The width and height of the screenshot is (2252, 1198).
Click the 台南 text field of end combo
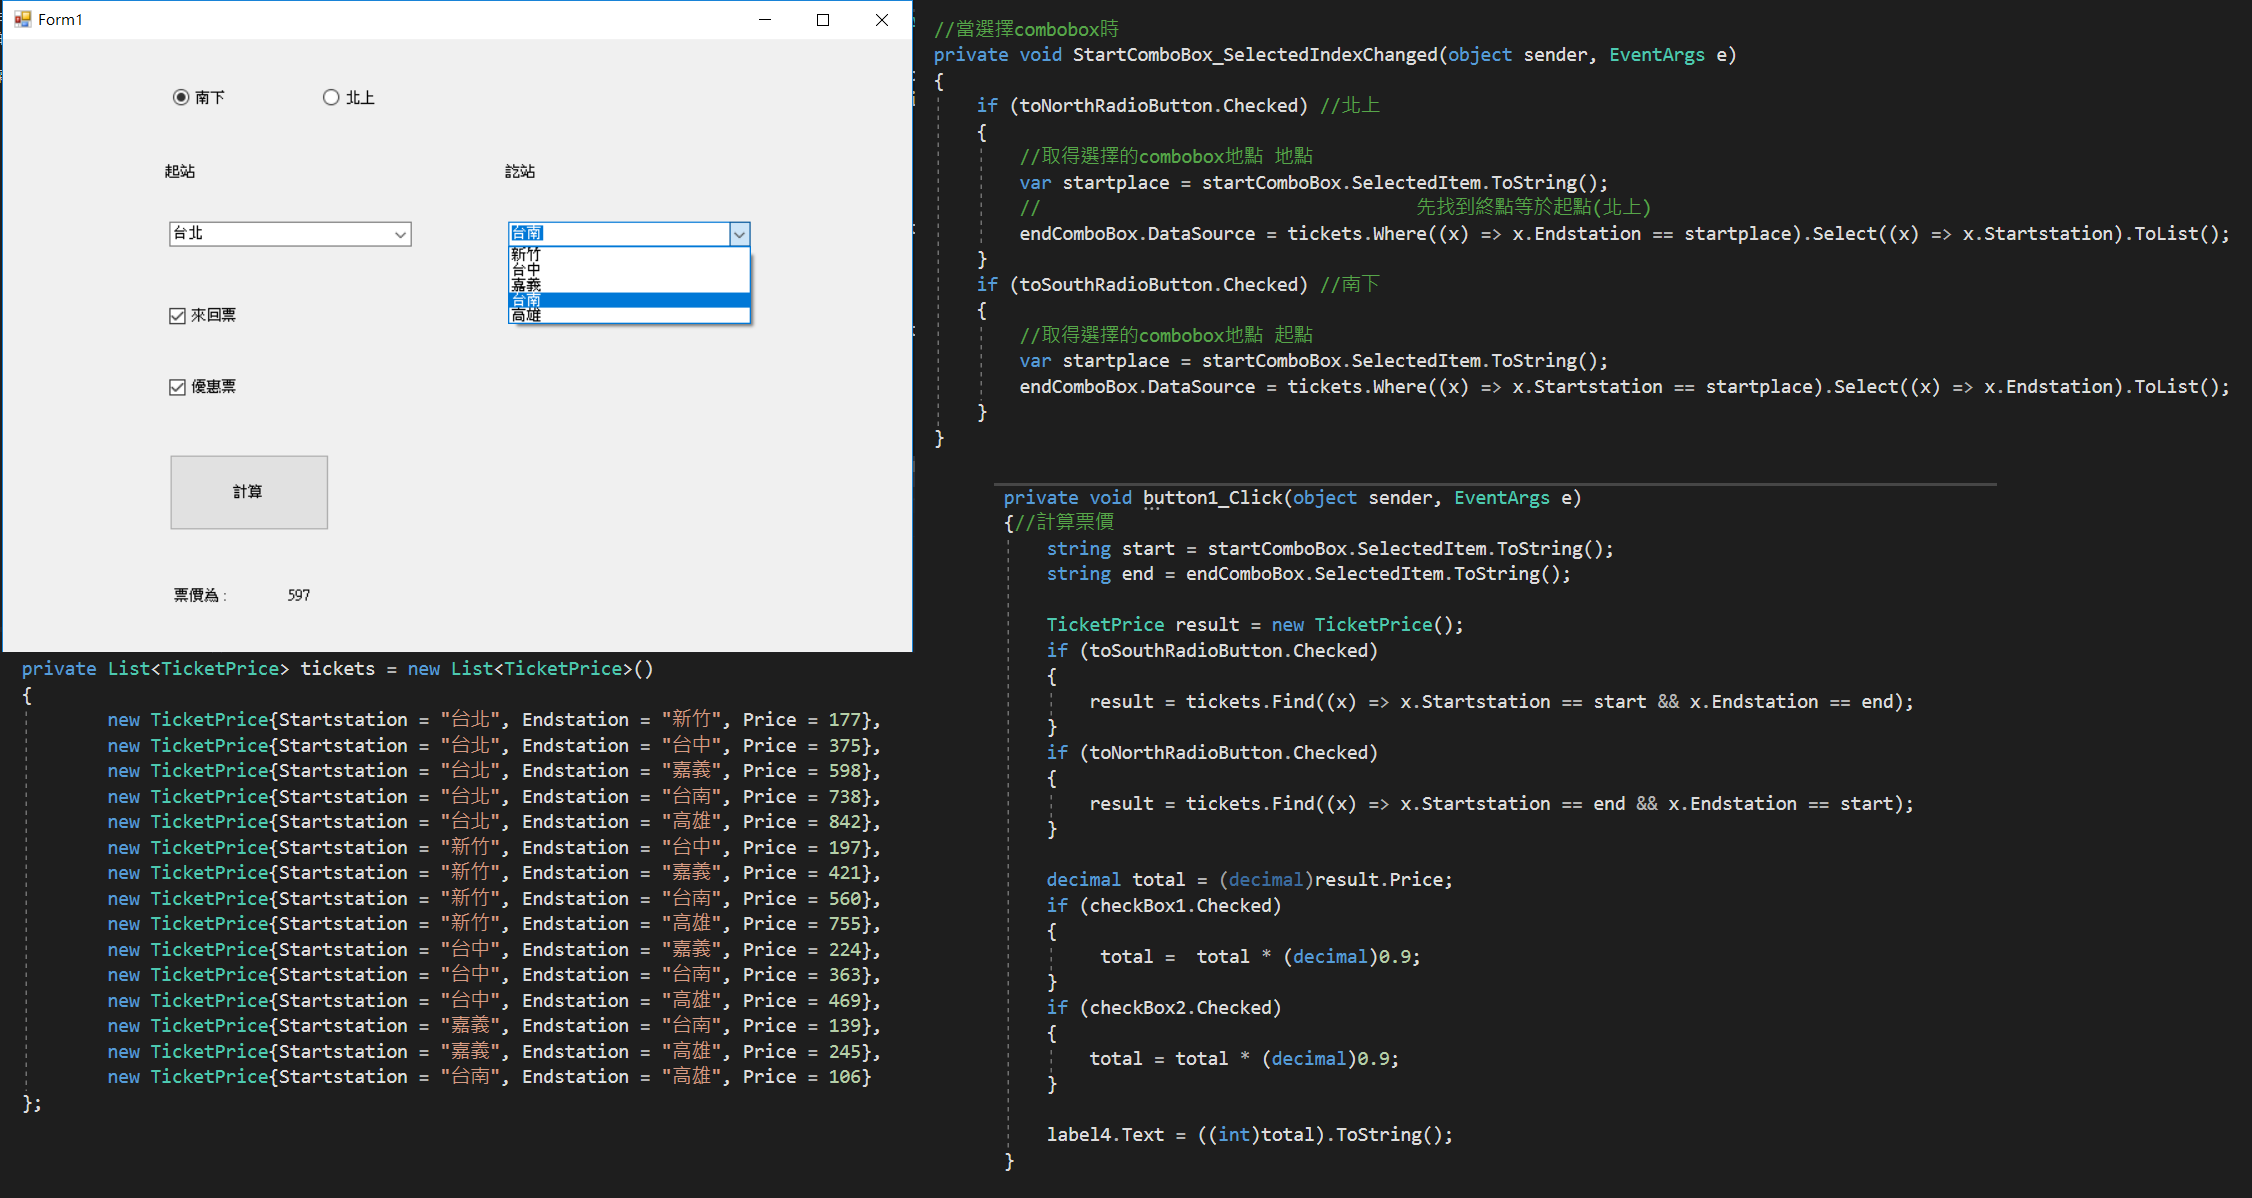click(619, 234)
